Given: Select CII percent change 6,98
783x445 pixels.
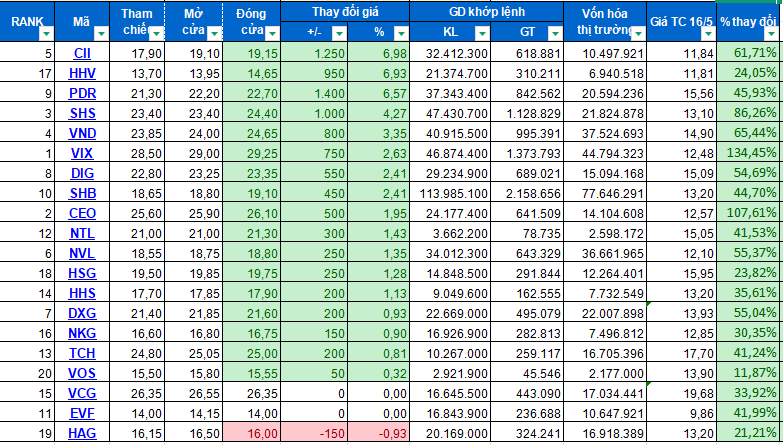Looking at the screenshot, I should (379, 53).
